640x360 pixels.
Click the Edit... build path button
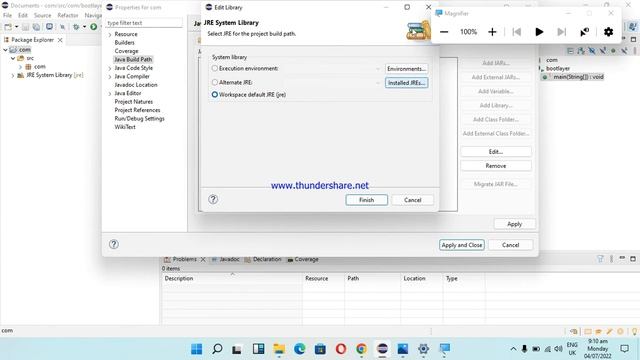[x=496, y=151]
